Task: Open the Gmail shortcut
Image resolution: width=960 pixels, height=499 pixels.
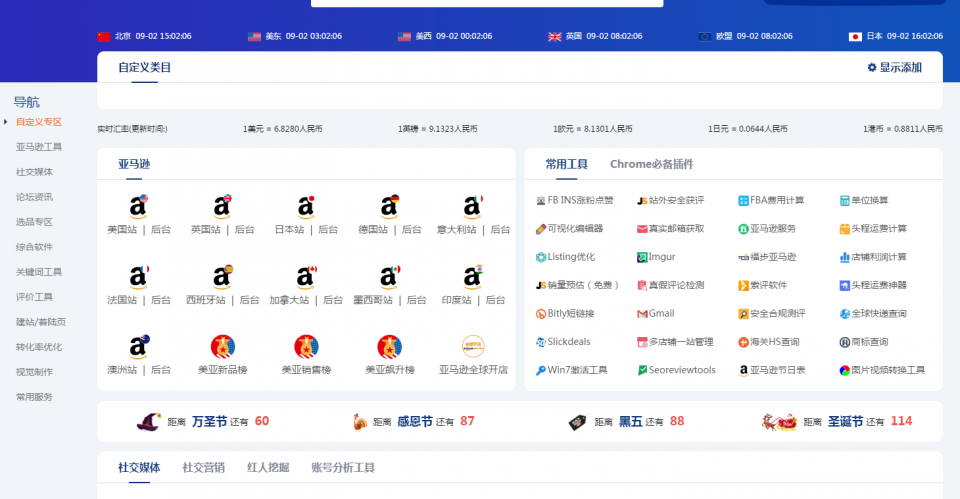Action: point(655,313)
